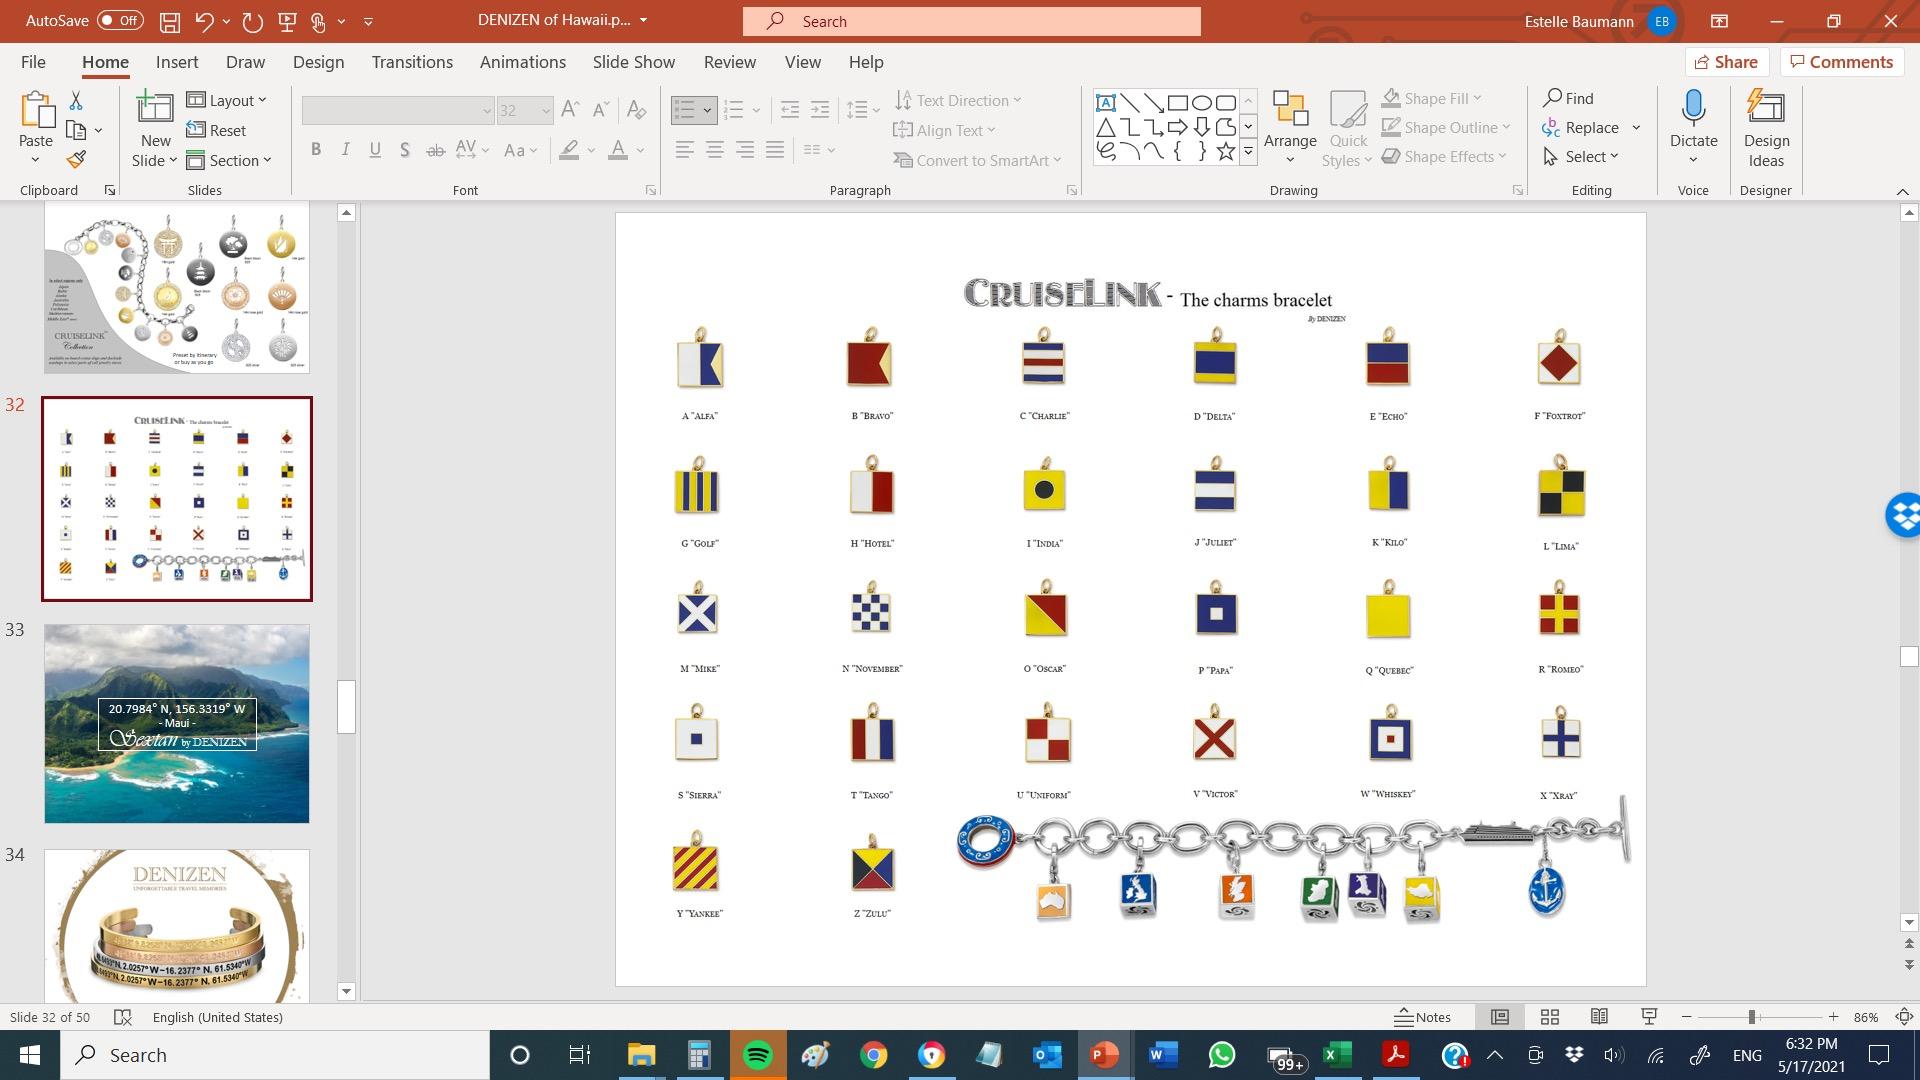The width and height of the screenshot is (1920, 1080).
Task: Open the Spotify app from taskbar
Action: pos(757,1055)
